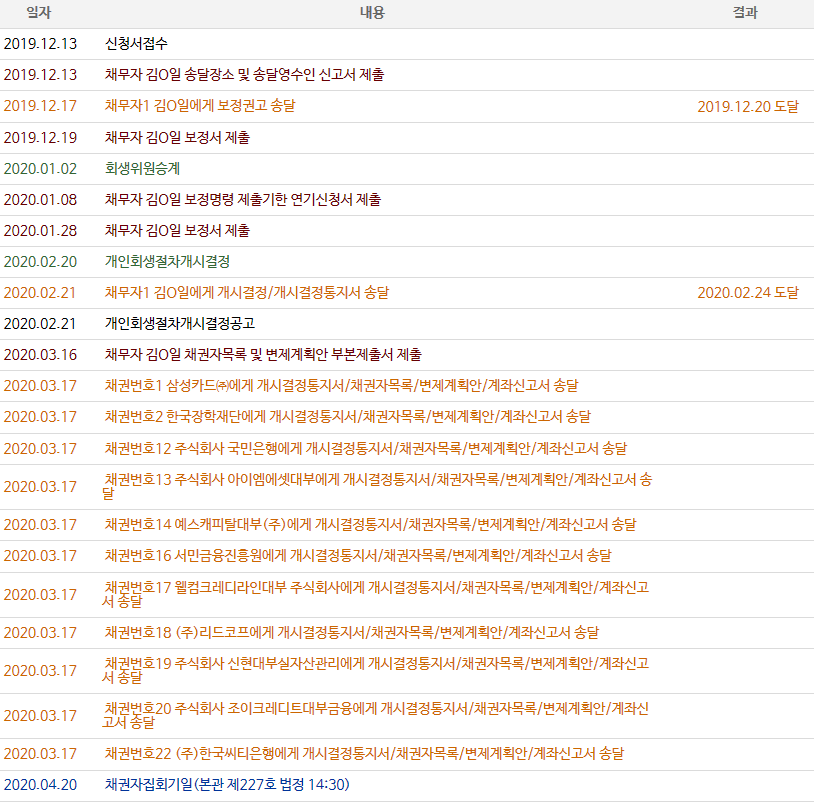814x803 pixels.
Task: Select the 신청서접수 entry
Action: (x=136, y=44)
